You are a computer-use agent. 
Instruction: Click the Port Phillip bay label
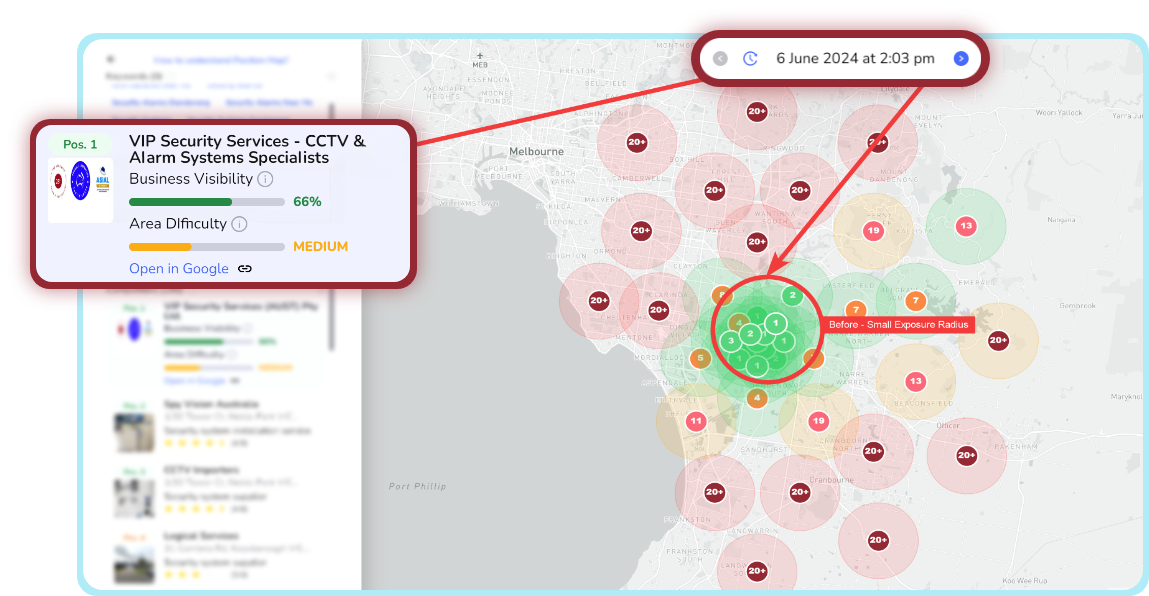pos(417,486)
